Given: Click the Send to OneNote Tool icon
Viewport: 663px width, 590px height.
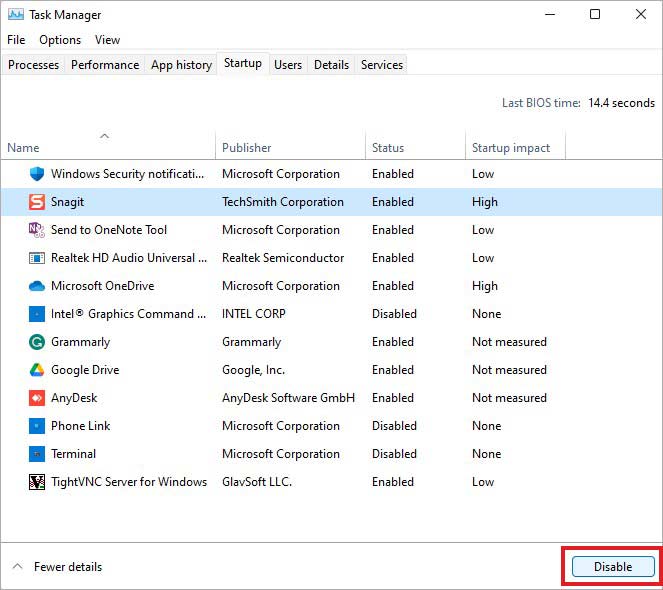Looking at the screenshot, I should pyautogui.click(x=37, y=230).
